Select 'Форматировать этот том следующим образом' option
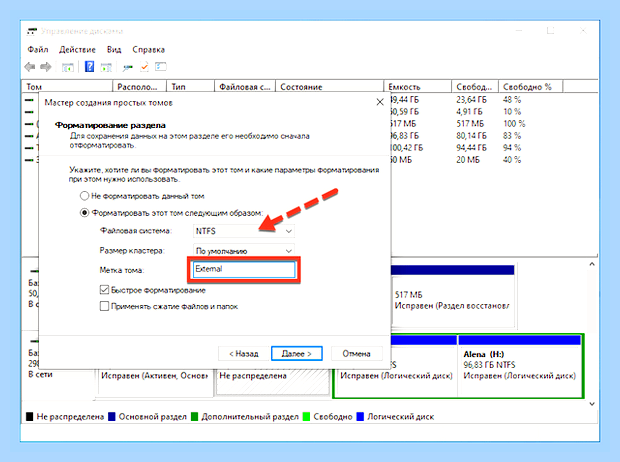 (84, 213)
